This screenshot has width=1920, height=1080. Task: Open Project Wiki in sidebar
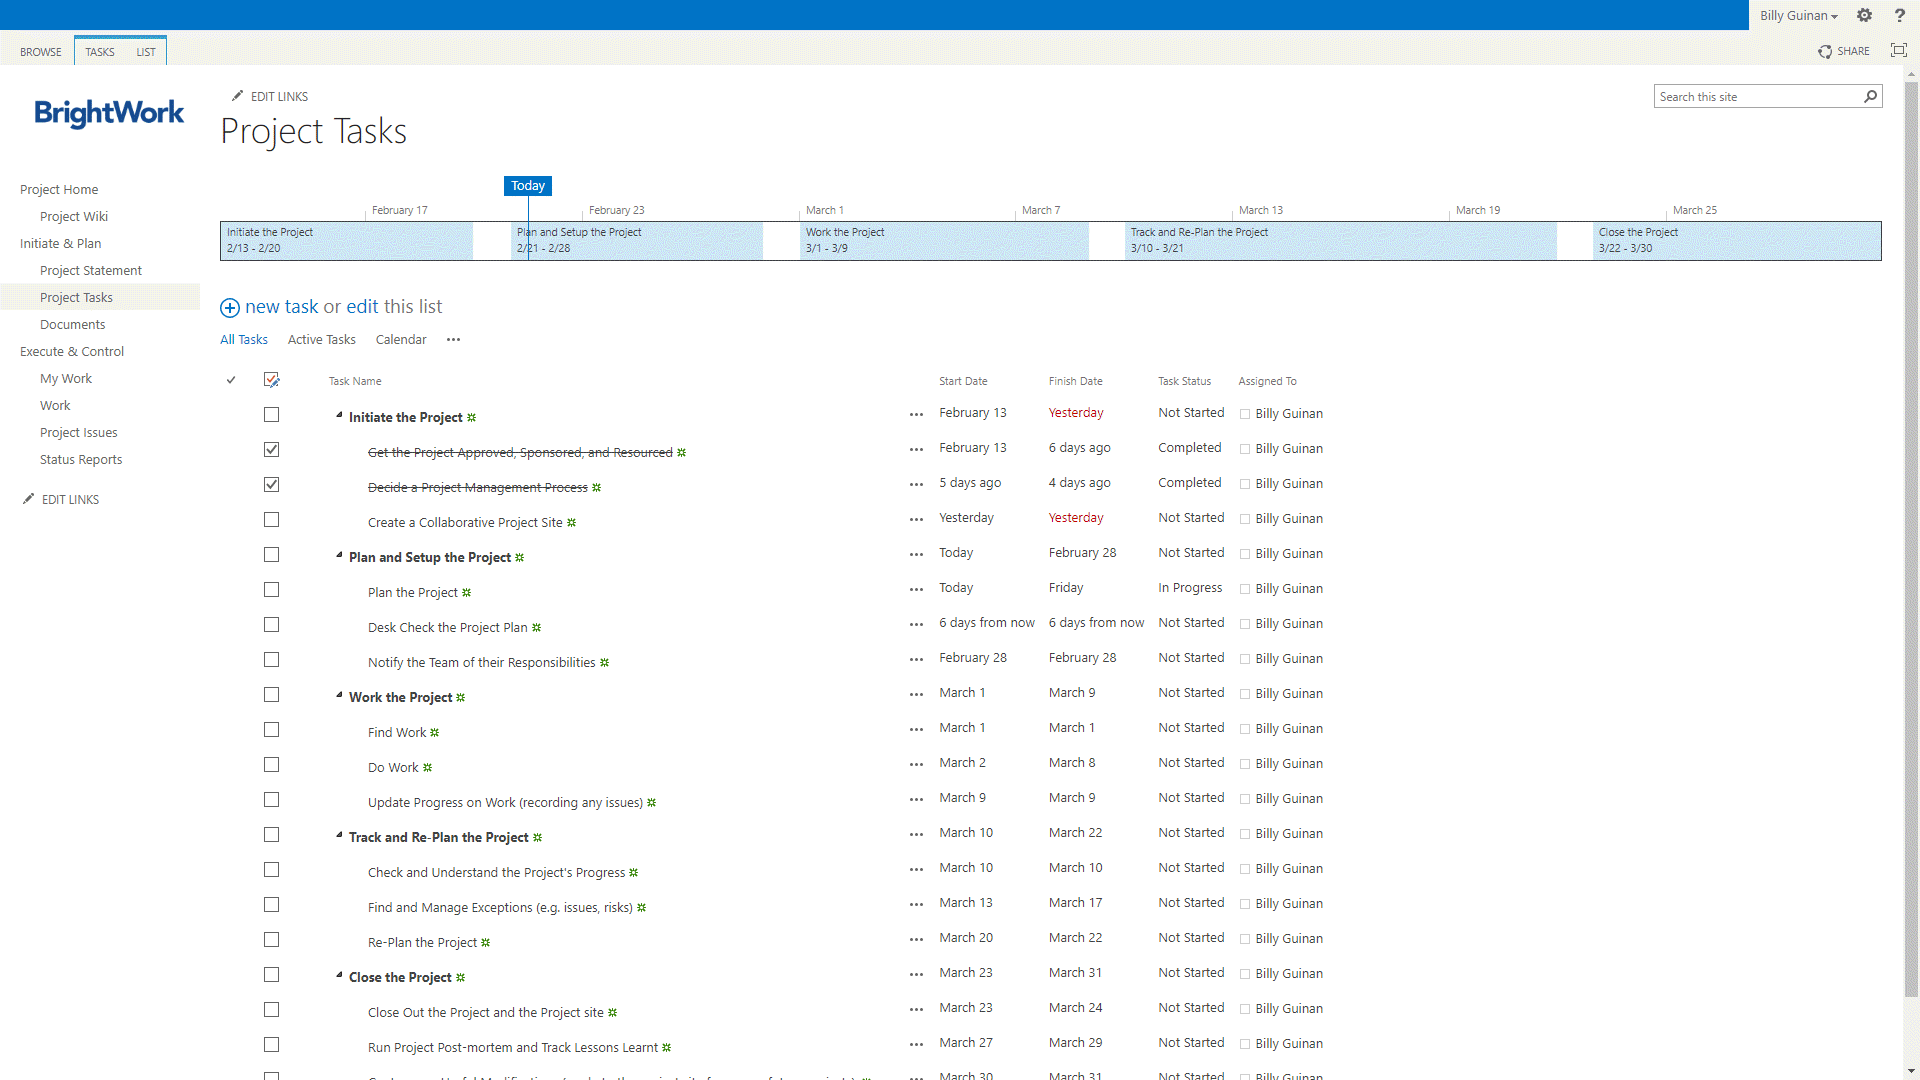pos(74,216)
